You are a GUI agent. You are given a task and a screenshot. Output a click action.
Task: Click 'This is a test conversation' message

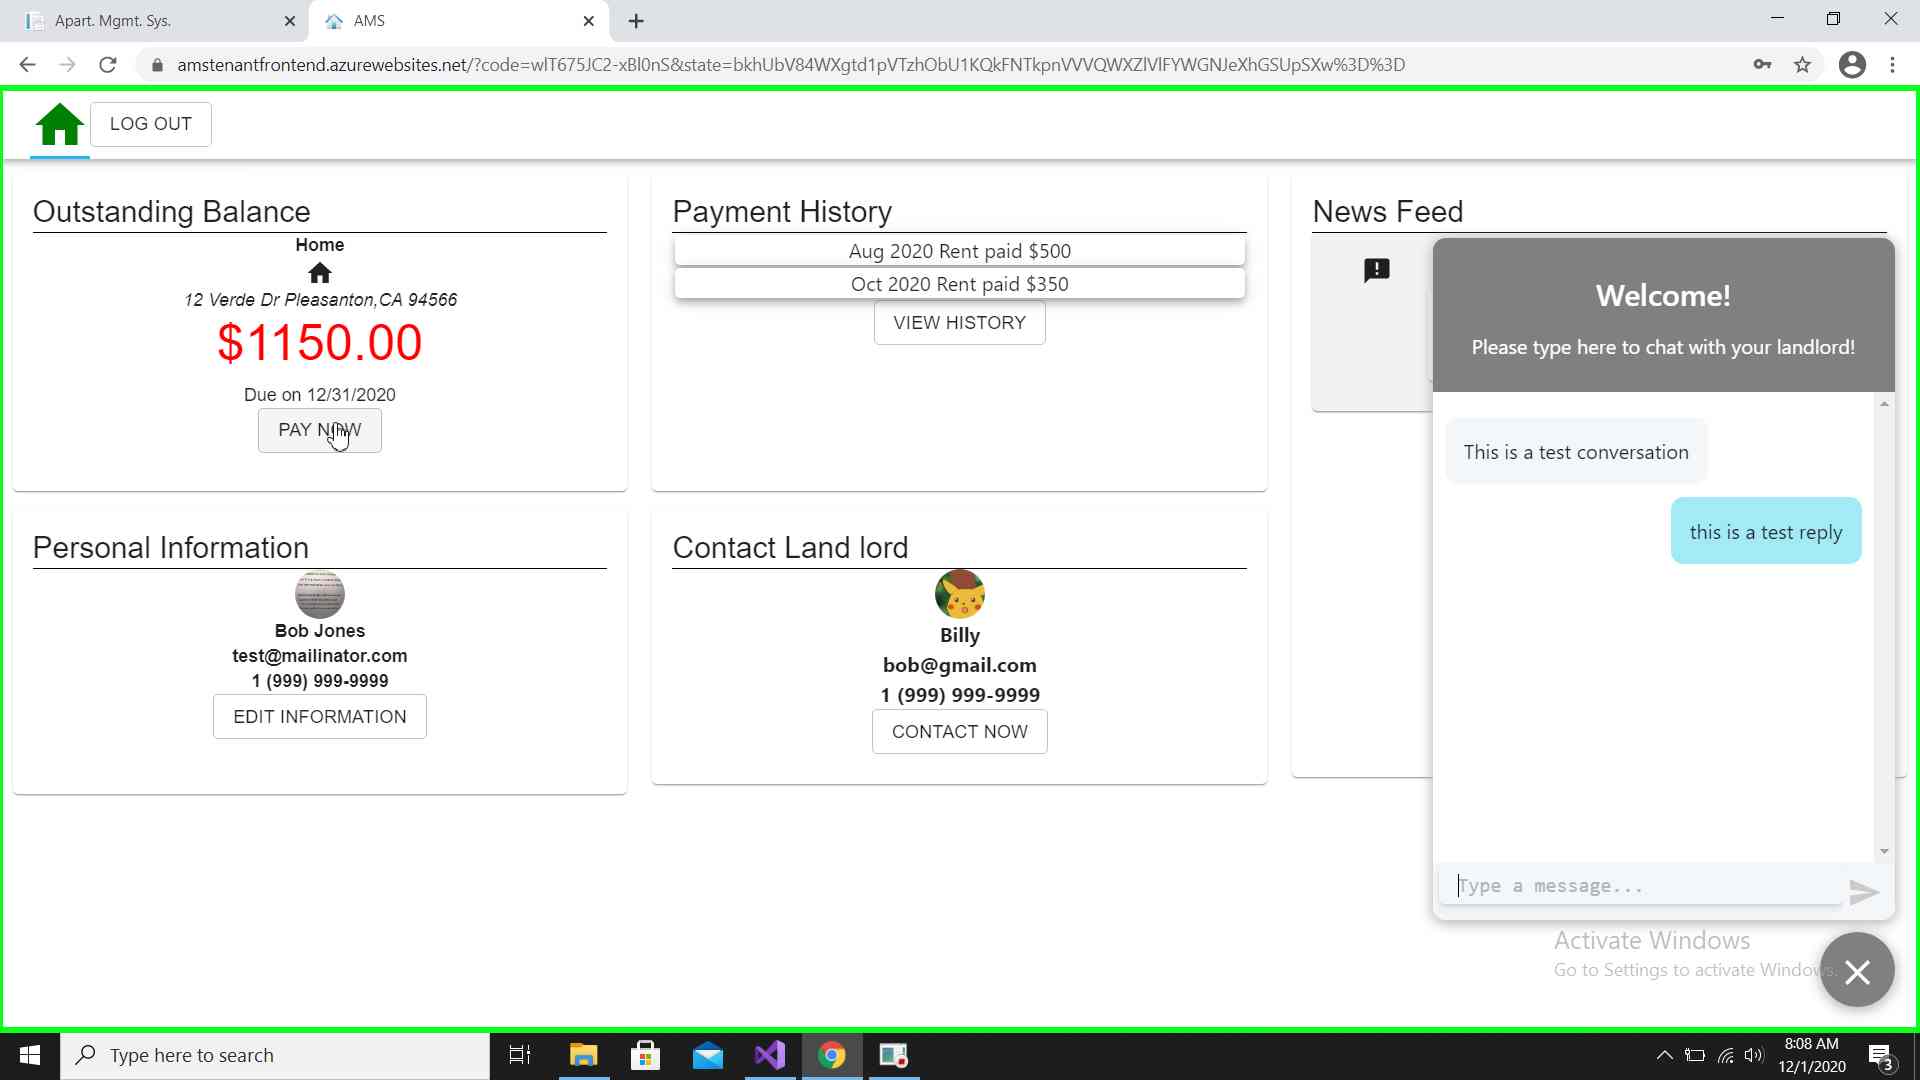(1576, 452)
